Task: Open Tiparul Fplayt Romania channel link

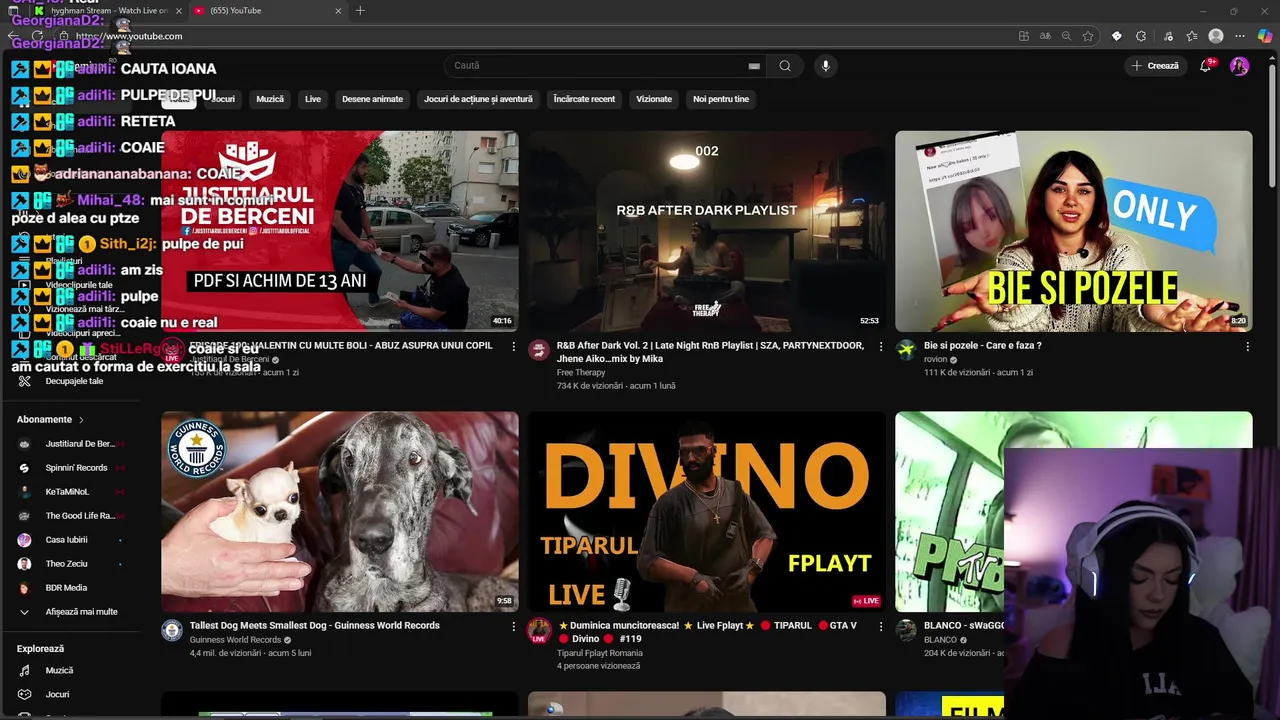Action: (x=600, y=653)
